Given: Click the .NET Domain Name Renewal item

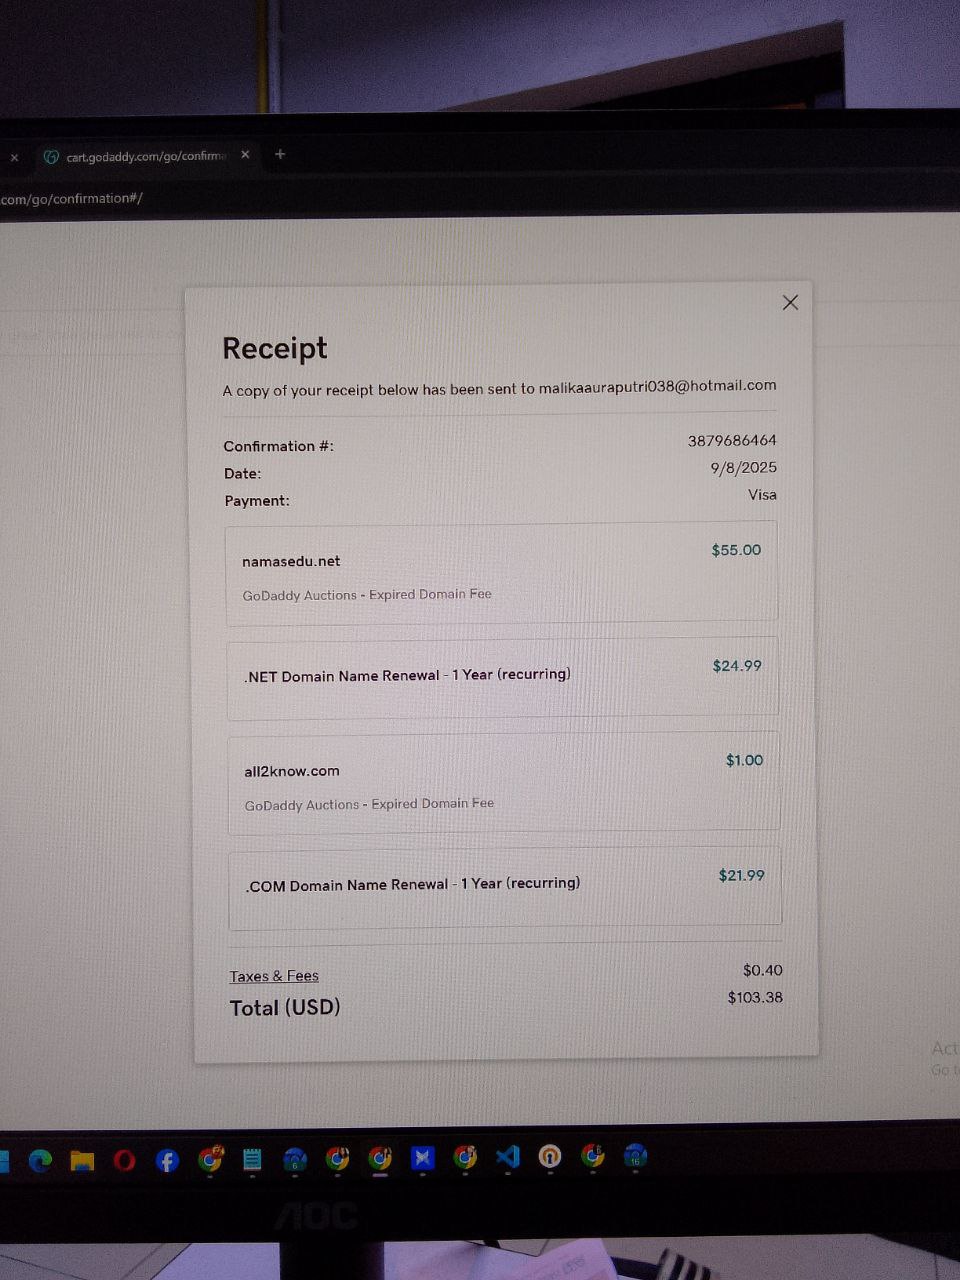Looking at the screenshot, I should 407,675.
